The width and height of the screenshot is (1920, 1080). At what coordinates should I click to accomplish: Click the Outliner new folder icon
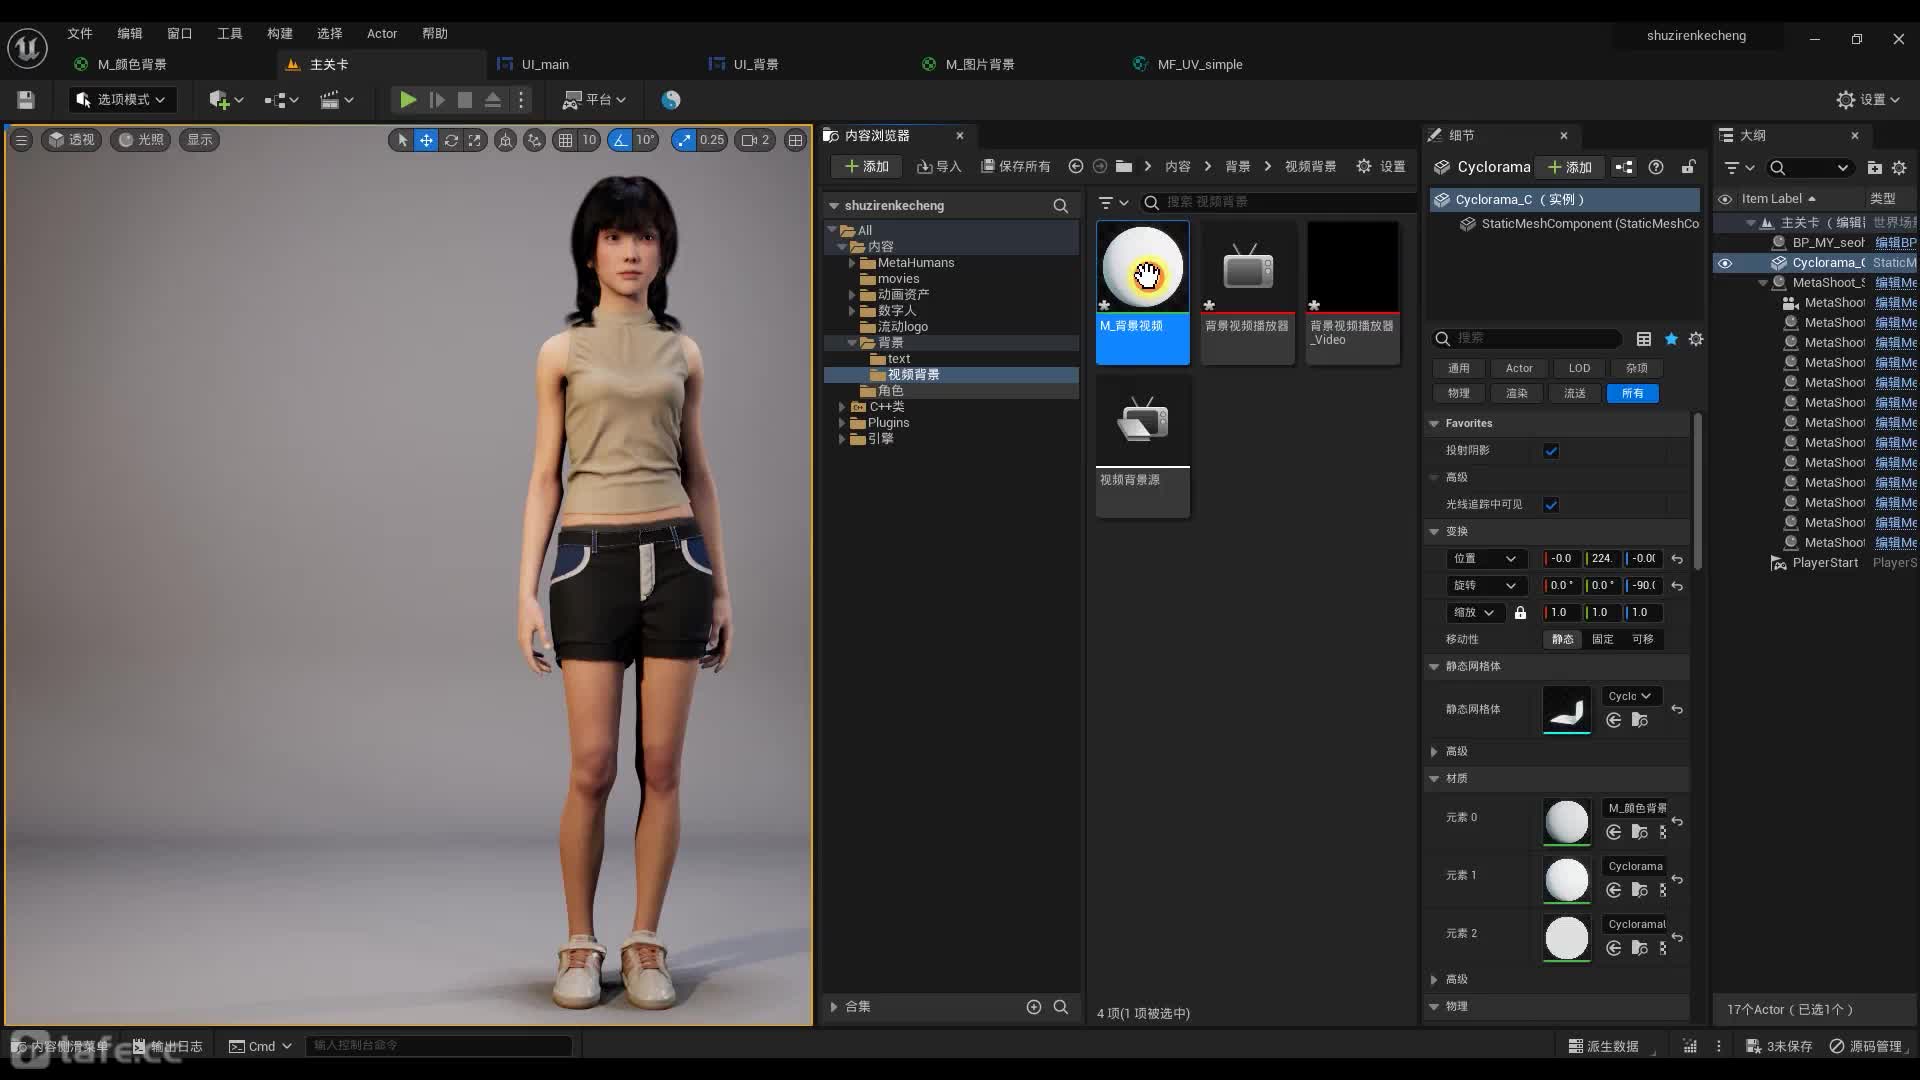[x=1874, y=168]
